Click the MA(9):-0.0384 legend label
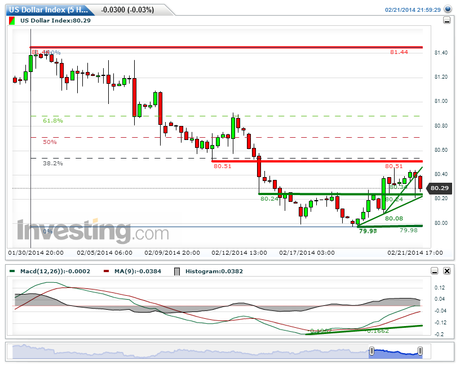The height and width of the screenshot is (366, 460). coord(138,271)
